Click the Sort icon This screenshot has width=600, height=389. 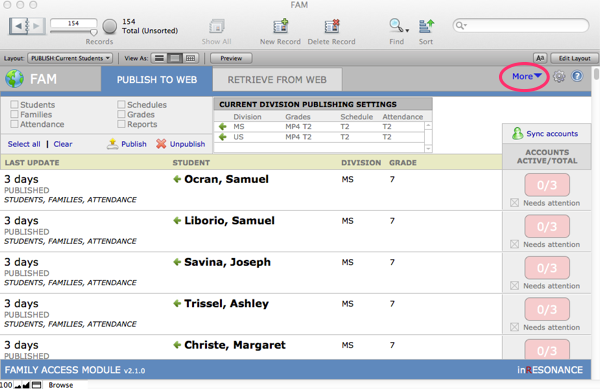pos(426,26)
